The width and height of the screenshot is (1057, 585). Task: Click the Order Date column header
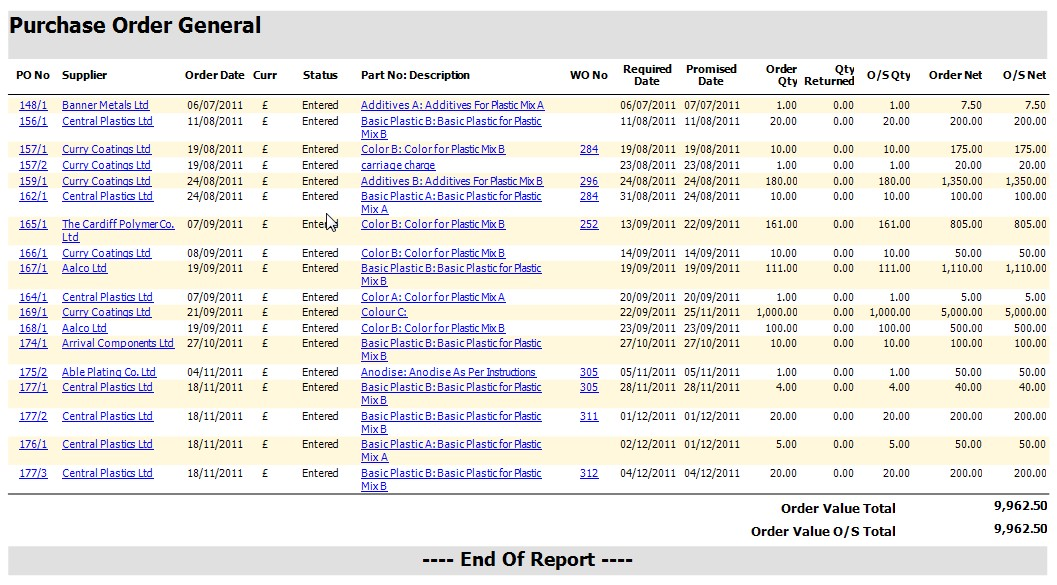click(x=214, y=75)
